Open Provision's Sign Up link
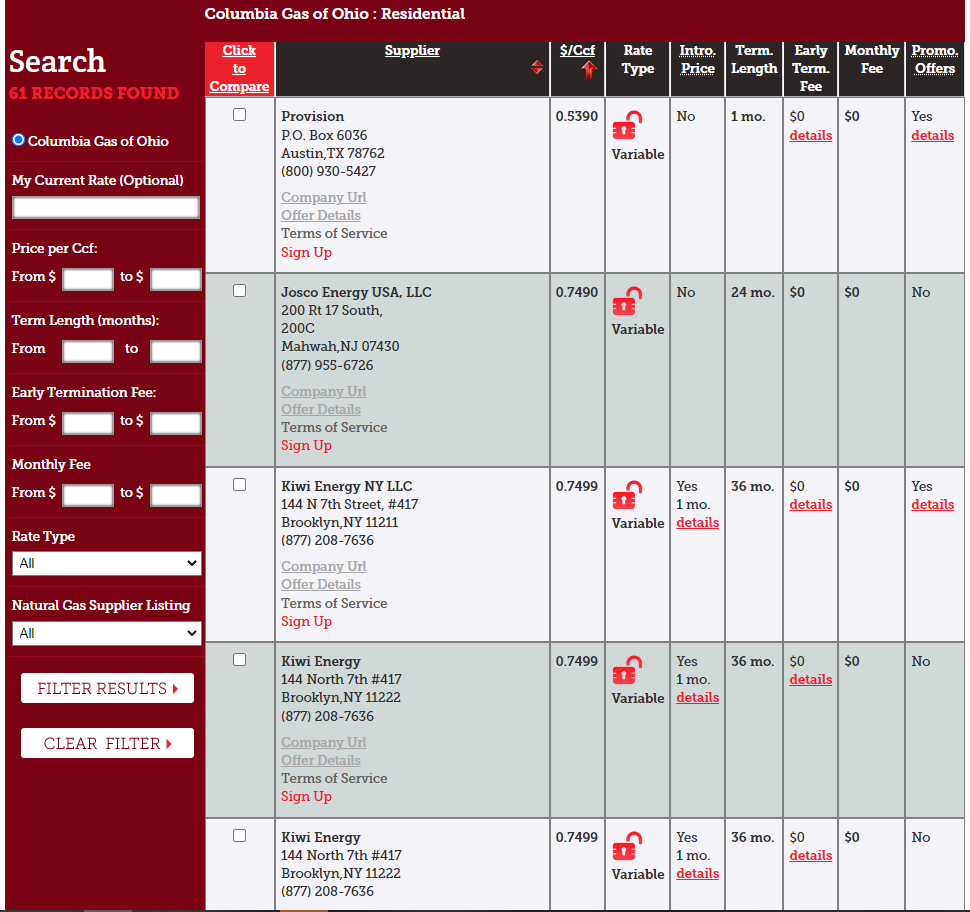The image size is (970, 912). pyautogui.click(x=306, y=252)
